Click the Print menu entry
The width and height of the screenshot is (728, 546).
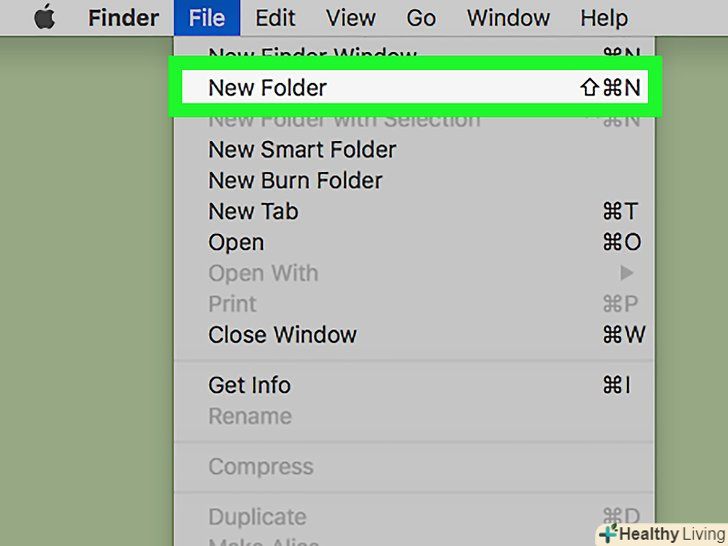232,304
